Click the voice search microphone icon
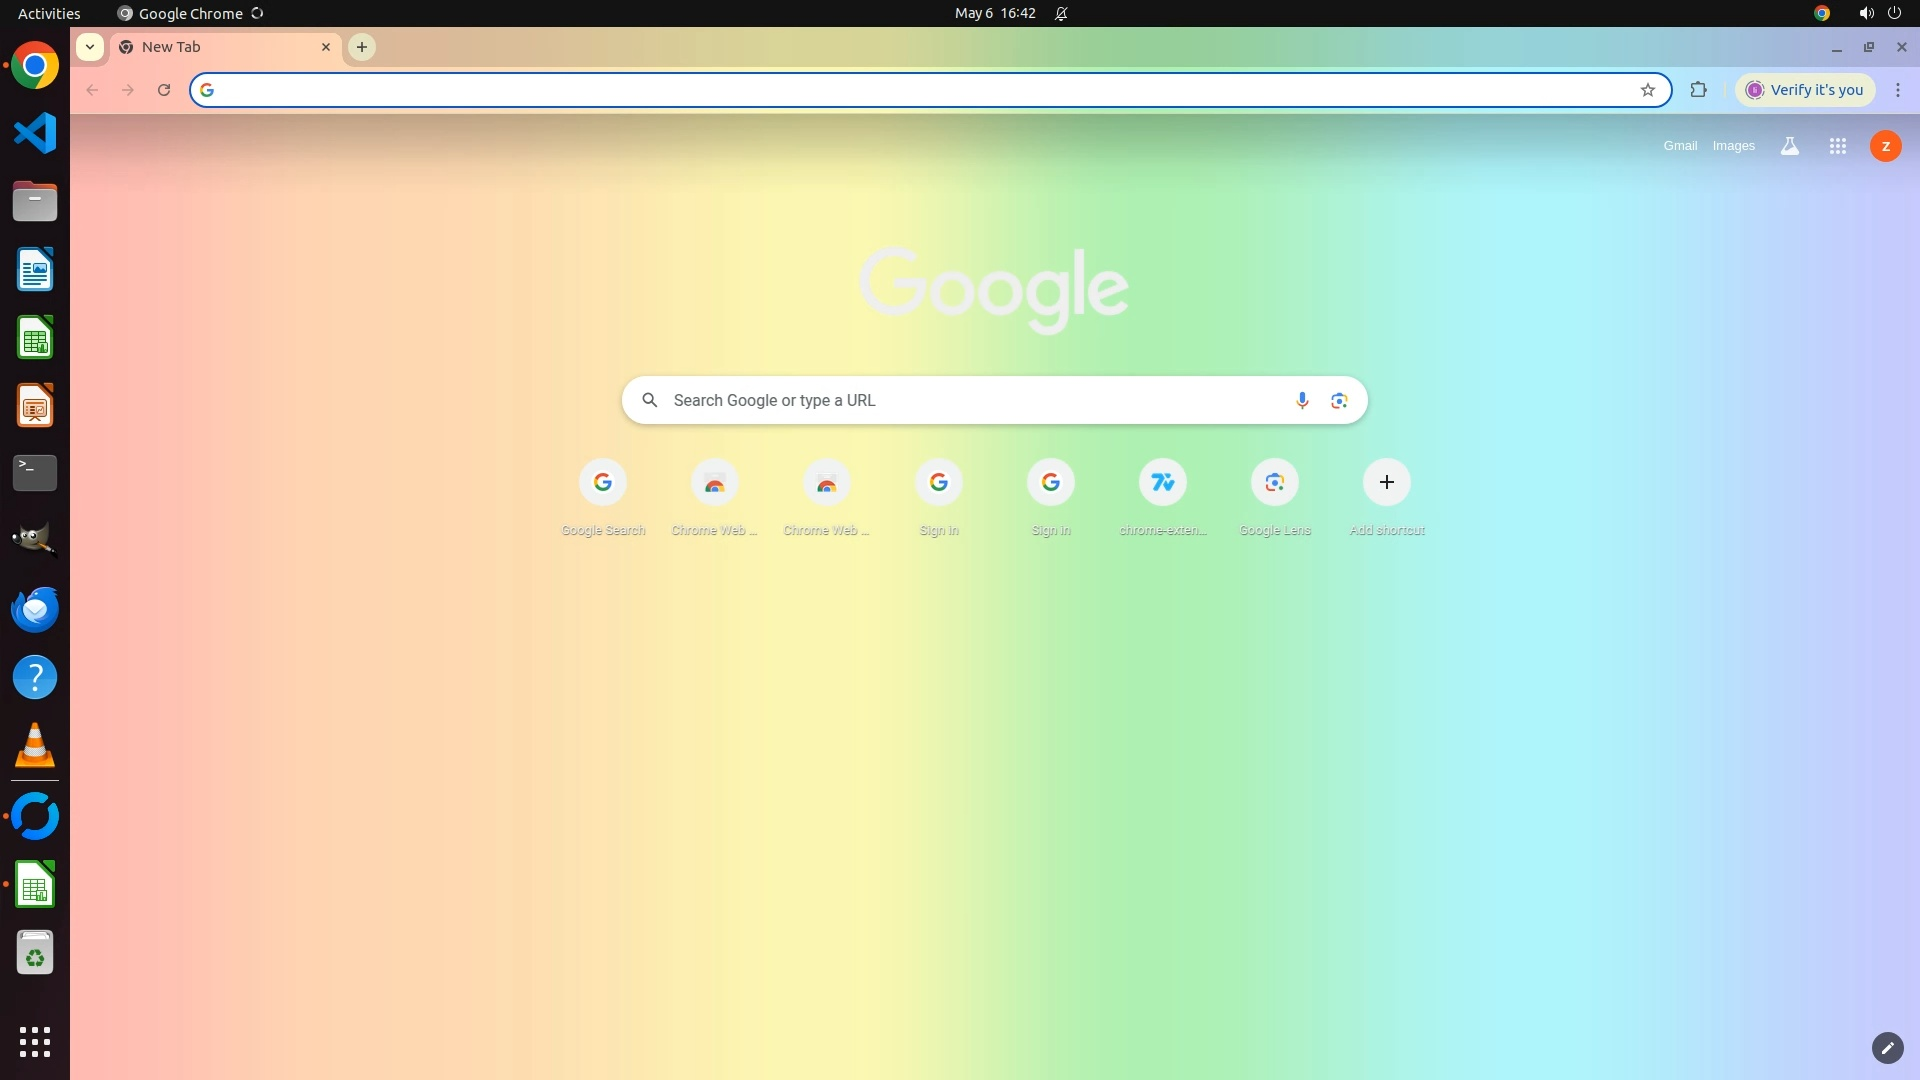Viewport: 1920px width, 1080px height. (1301, 401)
